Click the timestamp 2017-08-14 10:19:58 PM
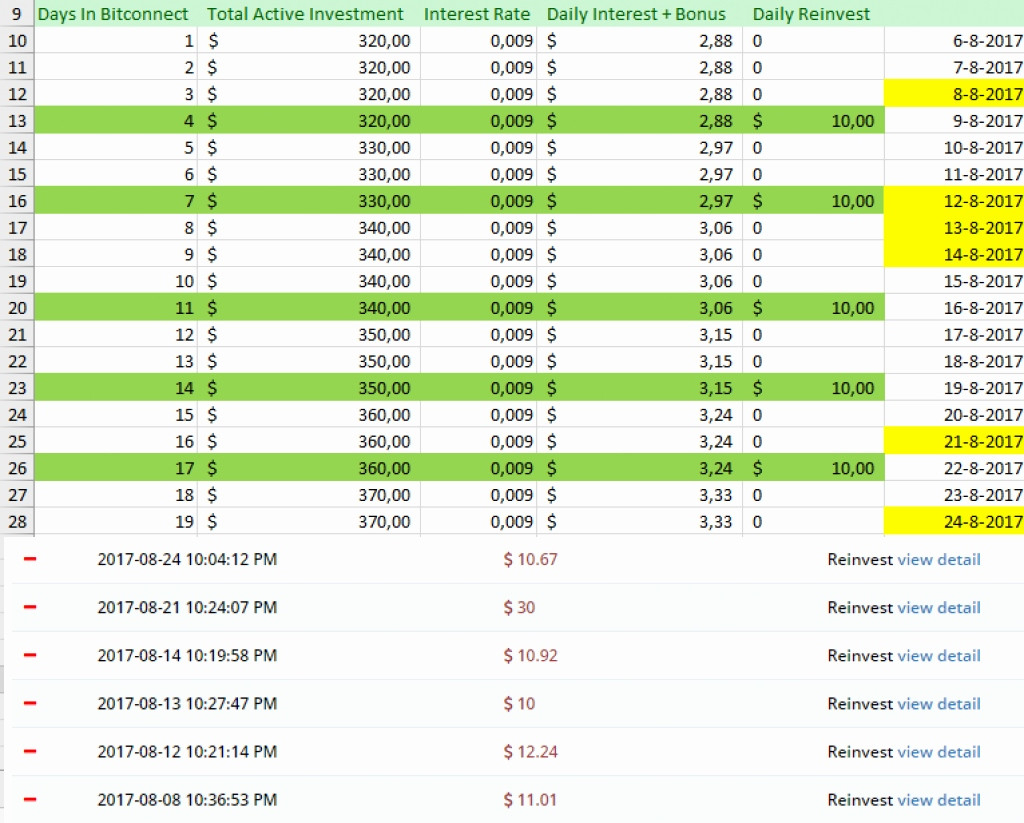The width and height of the screenshot is (1024, 823). click(187, 656)
